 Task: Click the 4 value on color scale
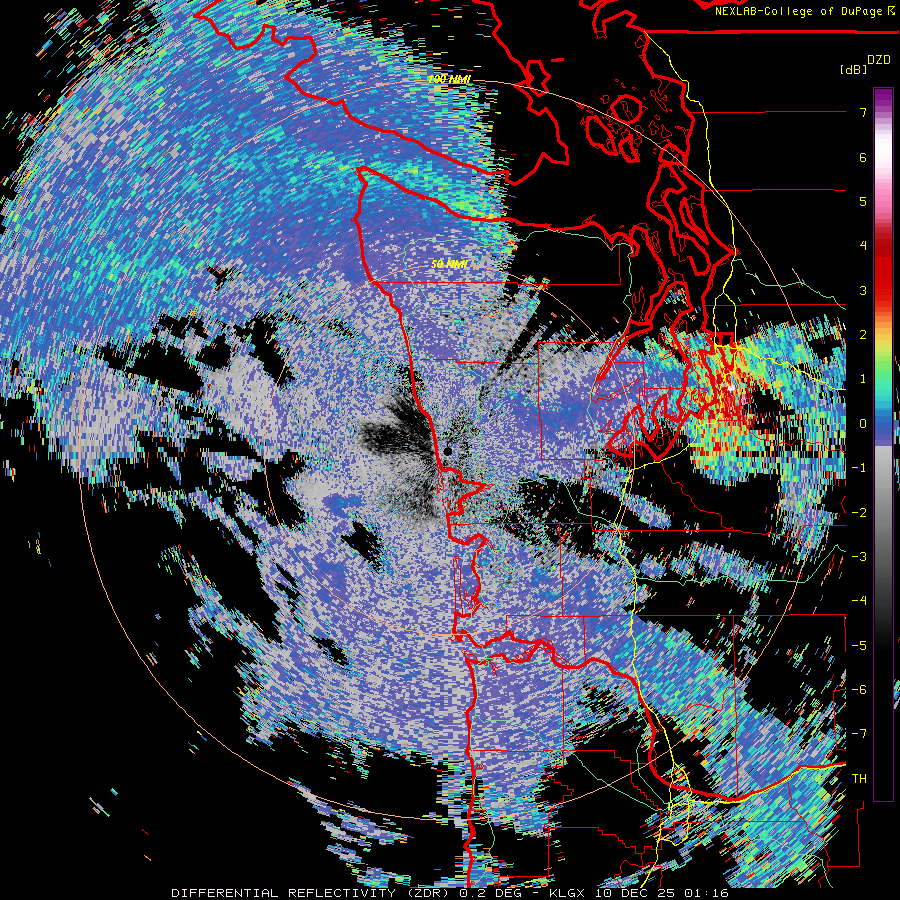point(863,245)
